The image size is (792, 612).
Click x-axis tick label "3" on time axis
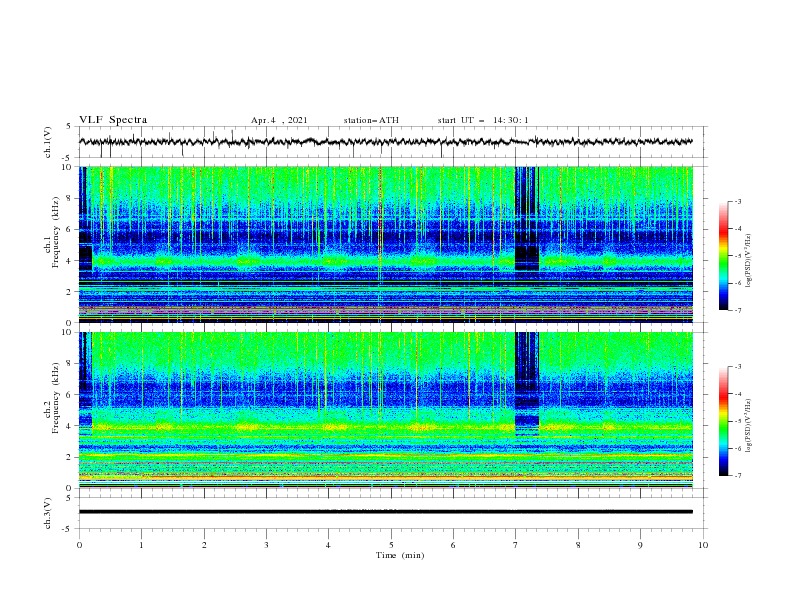point(266,545)
